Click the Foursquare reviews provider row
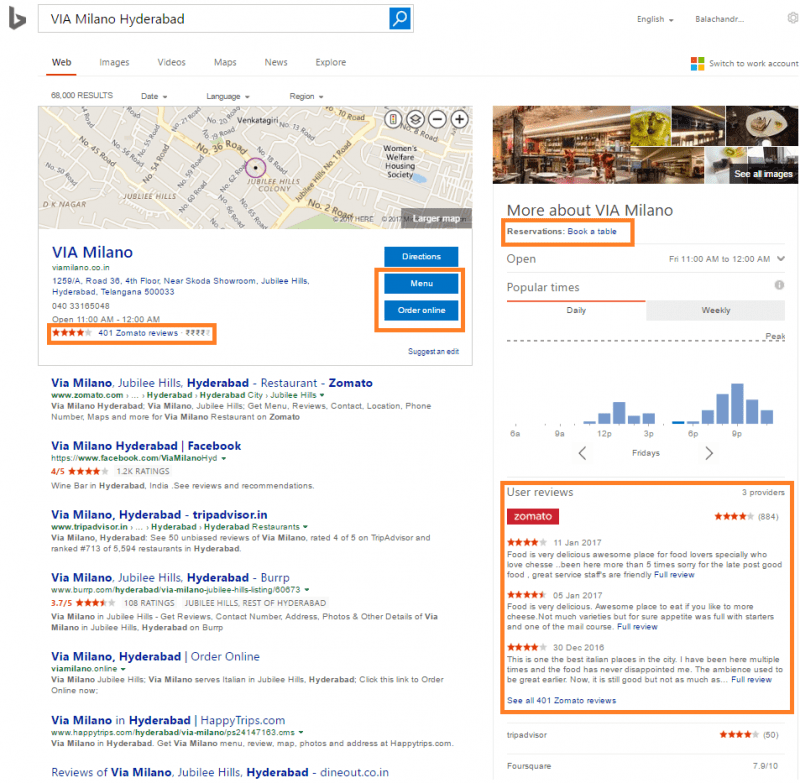 643,766
